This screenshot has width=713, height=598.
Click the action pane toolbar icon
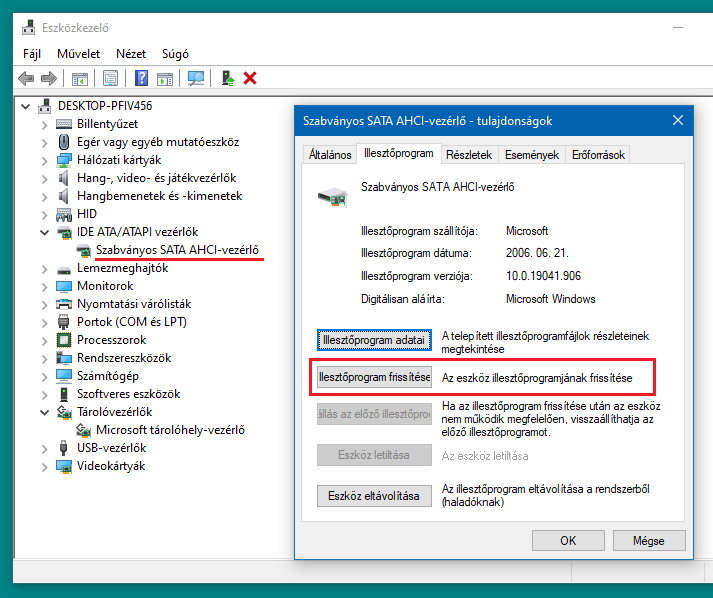[165, 79]
